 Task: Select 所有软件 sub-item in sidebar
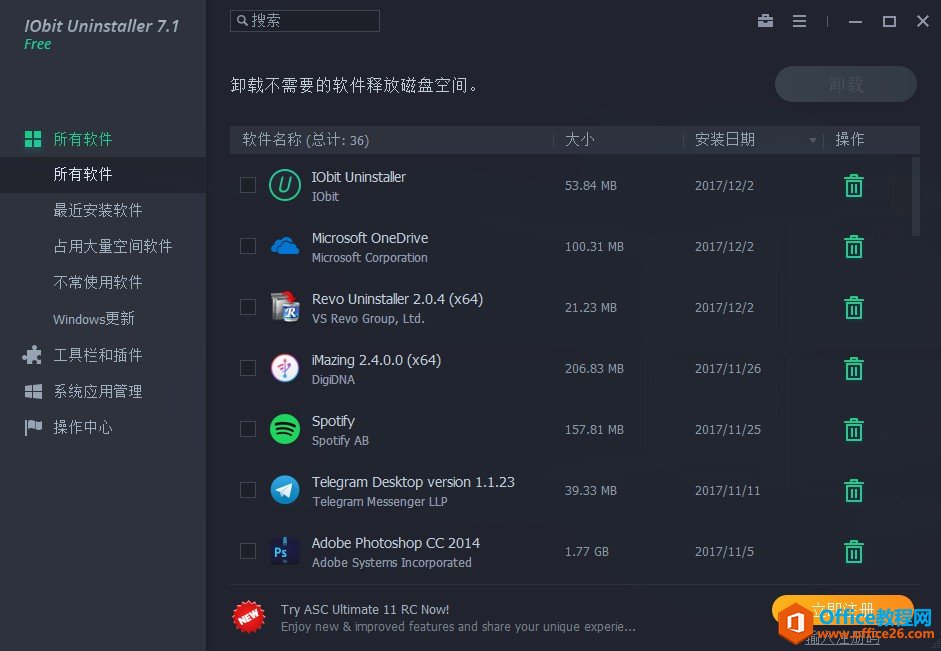point(103,175)
